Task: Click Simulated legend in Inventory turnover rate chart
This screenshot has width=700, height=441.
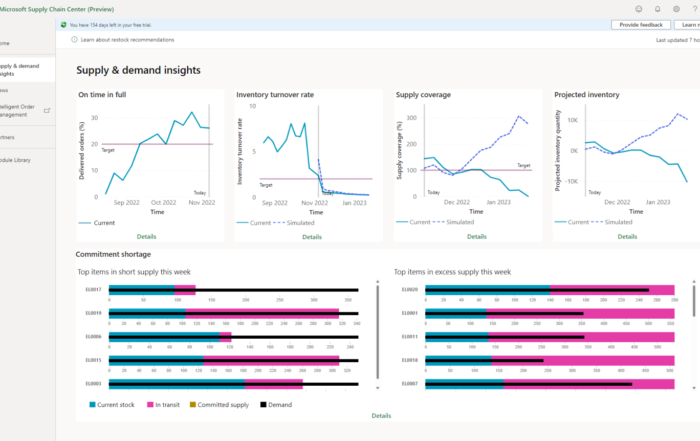Action: (293, 223)
